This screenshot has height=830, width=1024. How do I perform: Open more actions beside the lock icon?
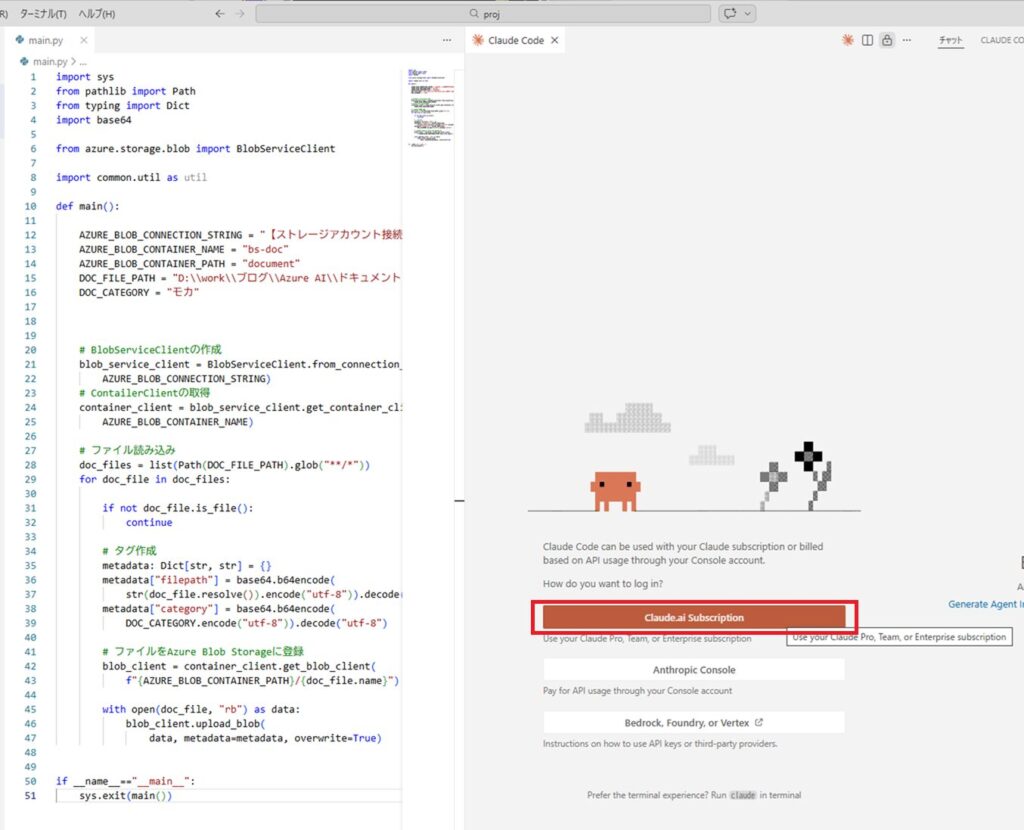(907, 40)
